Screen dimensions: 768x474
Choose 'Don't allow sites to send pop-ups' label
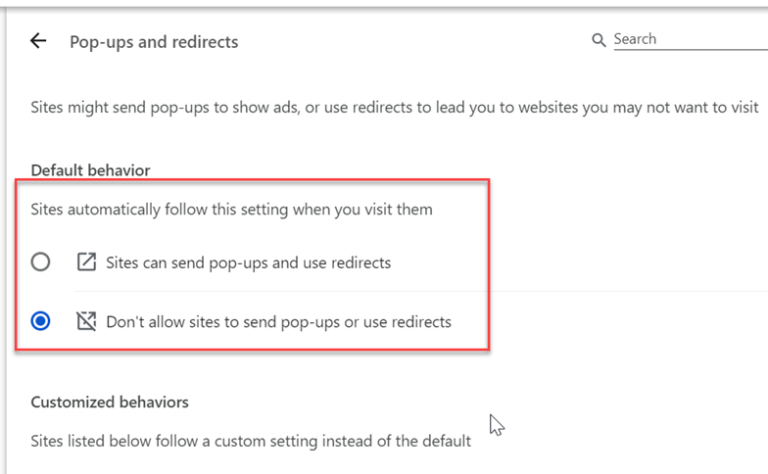(x=279, y=322)
